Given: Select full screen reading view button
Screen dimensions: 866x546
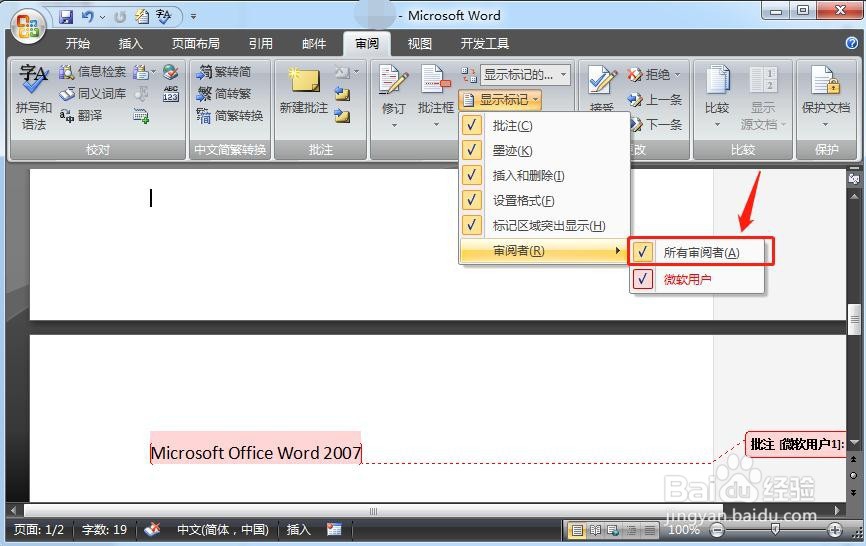Looking at the screenshot, I should (595, 531).
